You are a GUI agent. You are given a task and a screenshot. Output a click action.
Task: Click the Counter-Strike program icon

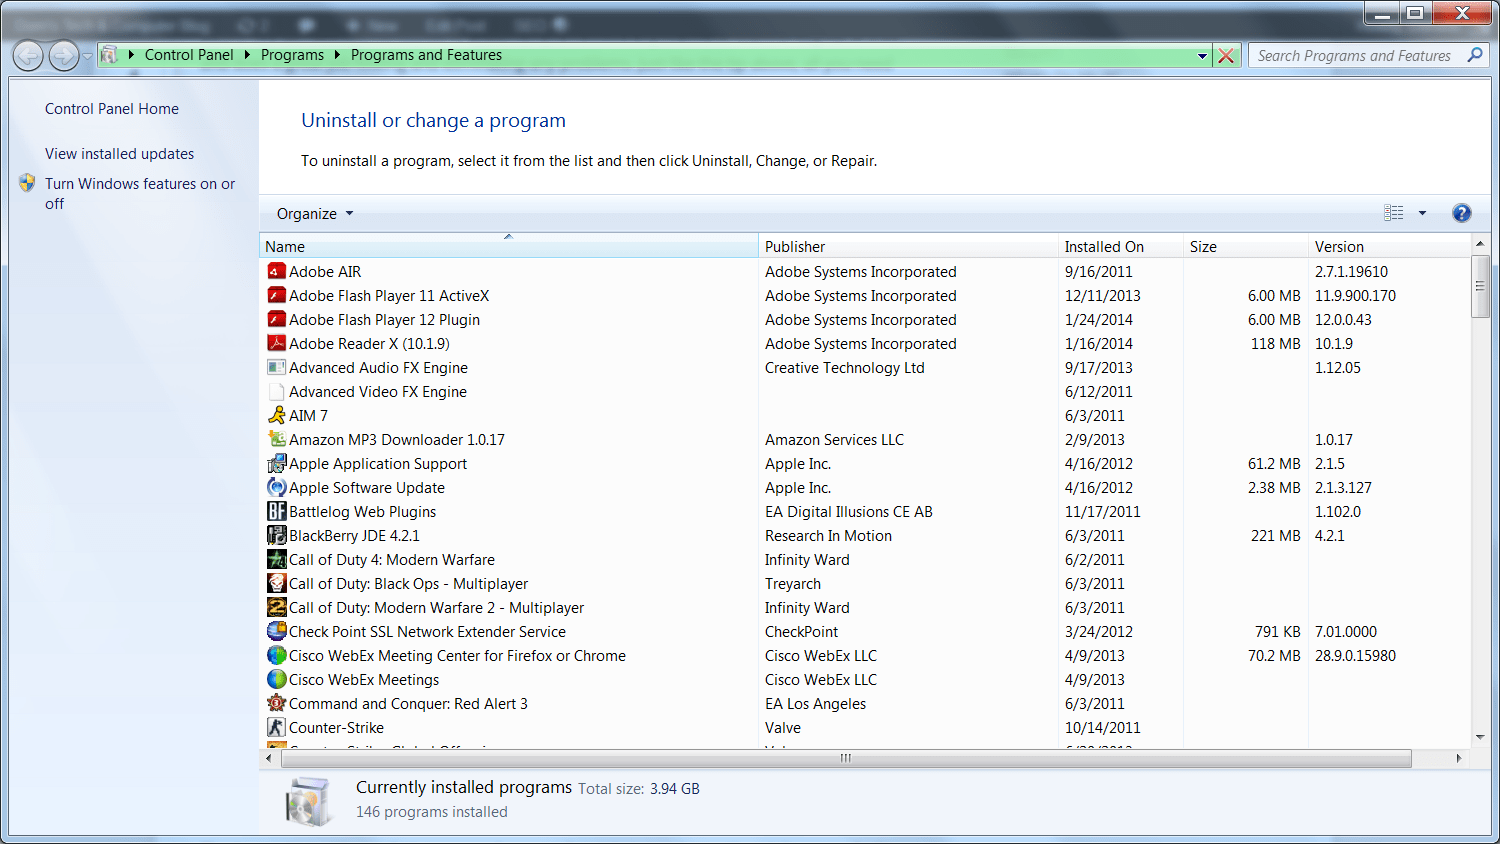tap(277, 727)
